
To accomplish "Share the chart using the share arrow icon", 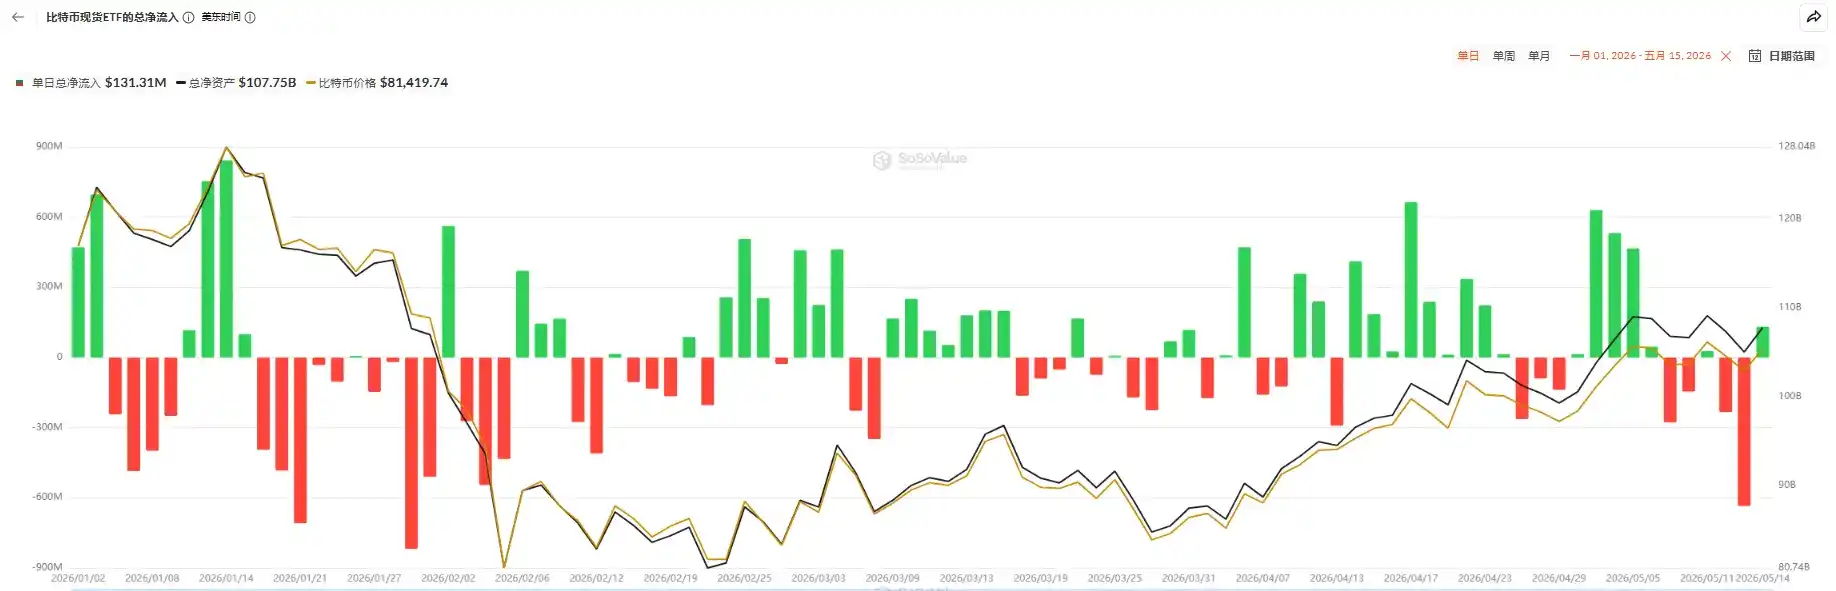I will (x=1813, y=17).
